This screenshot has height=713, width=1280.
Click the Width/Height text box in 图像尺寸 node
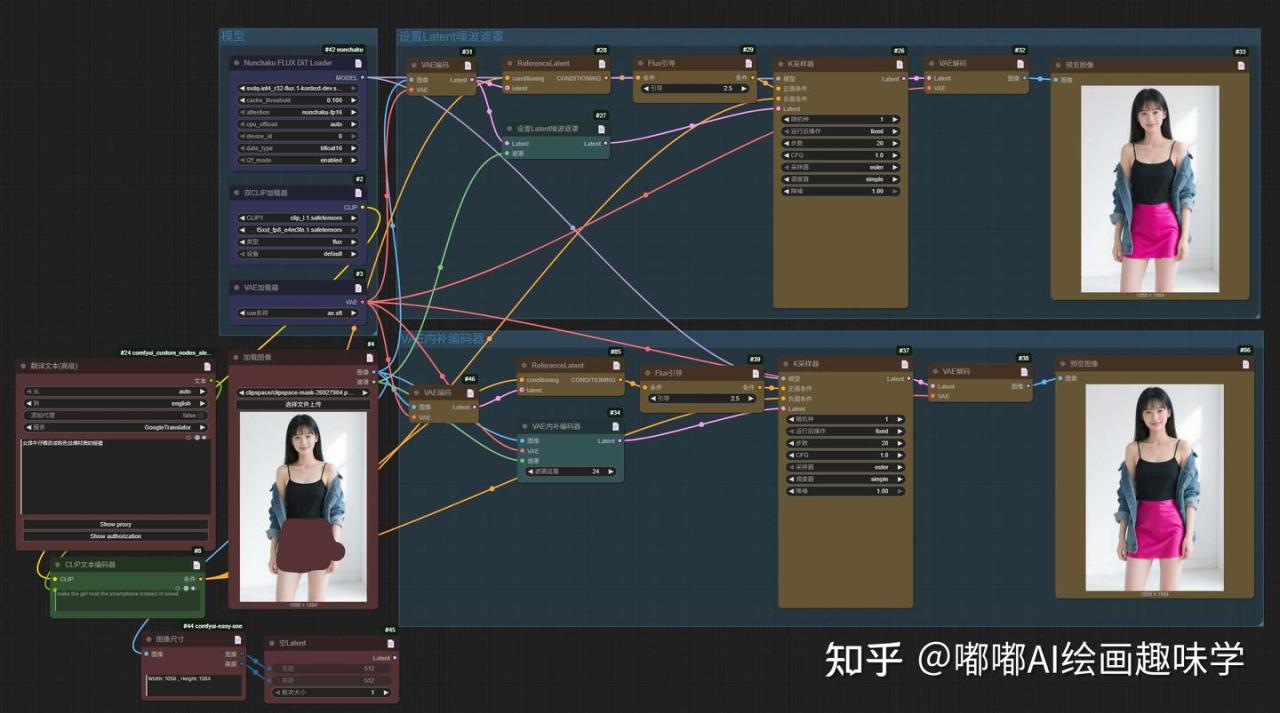tap(193, 684)
